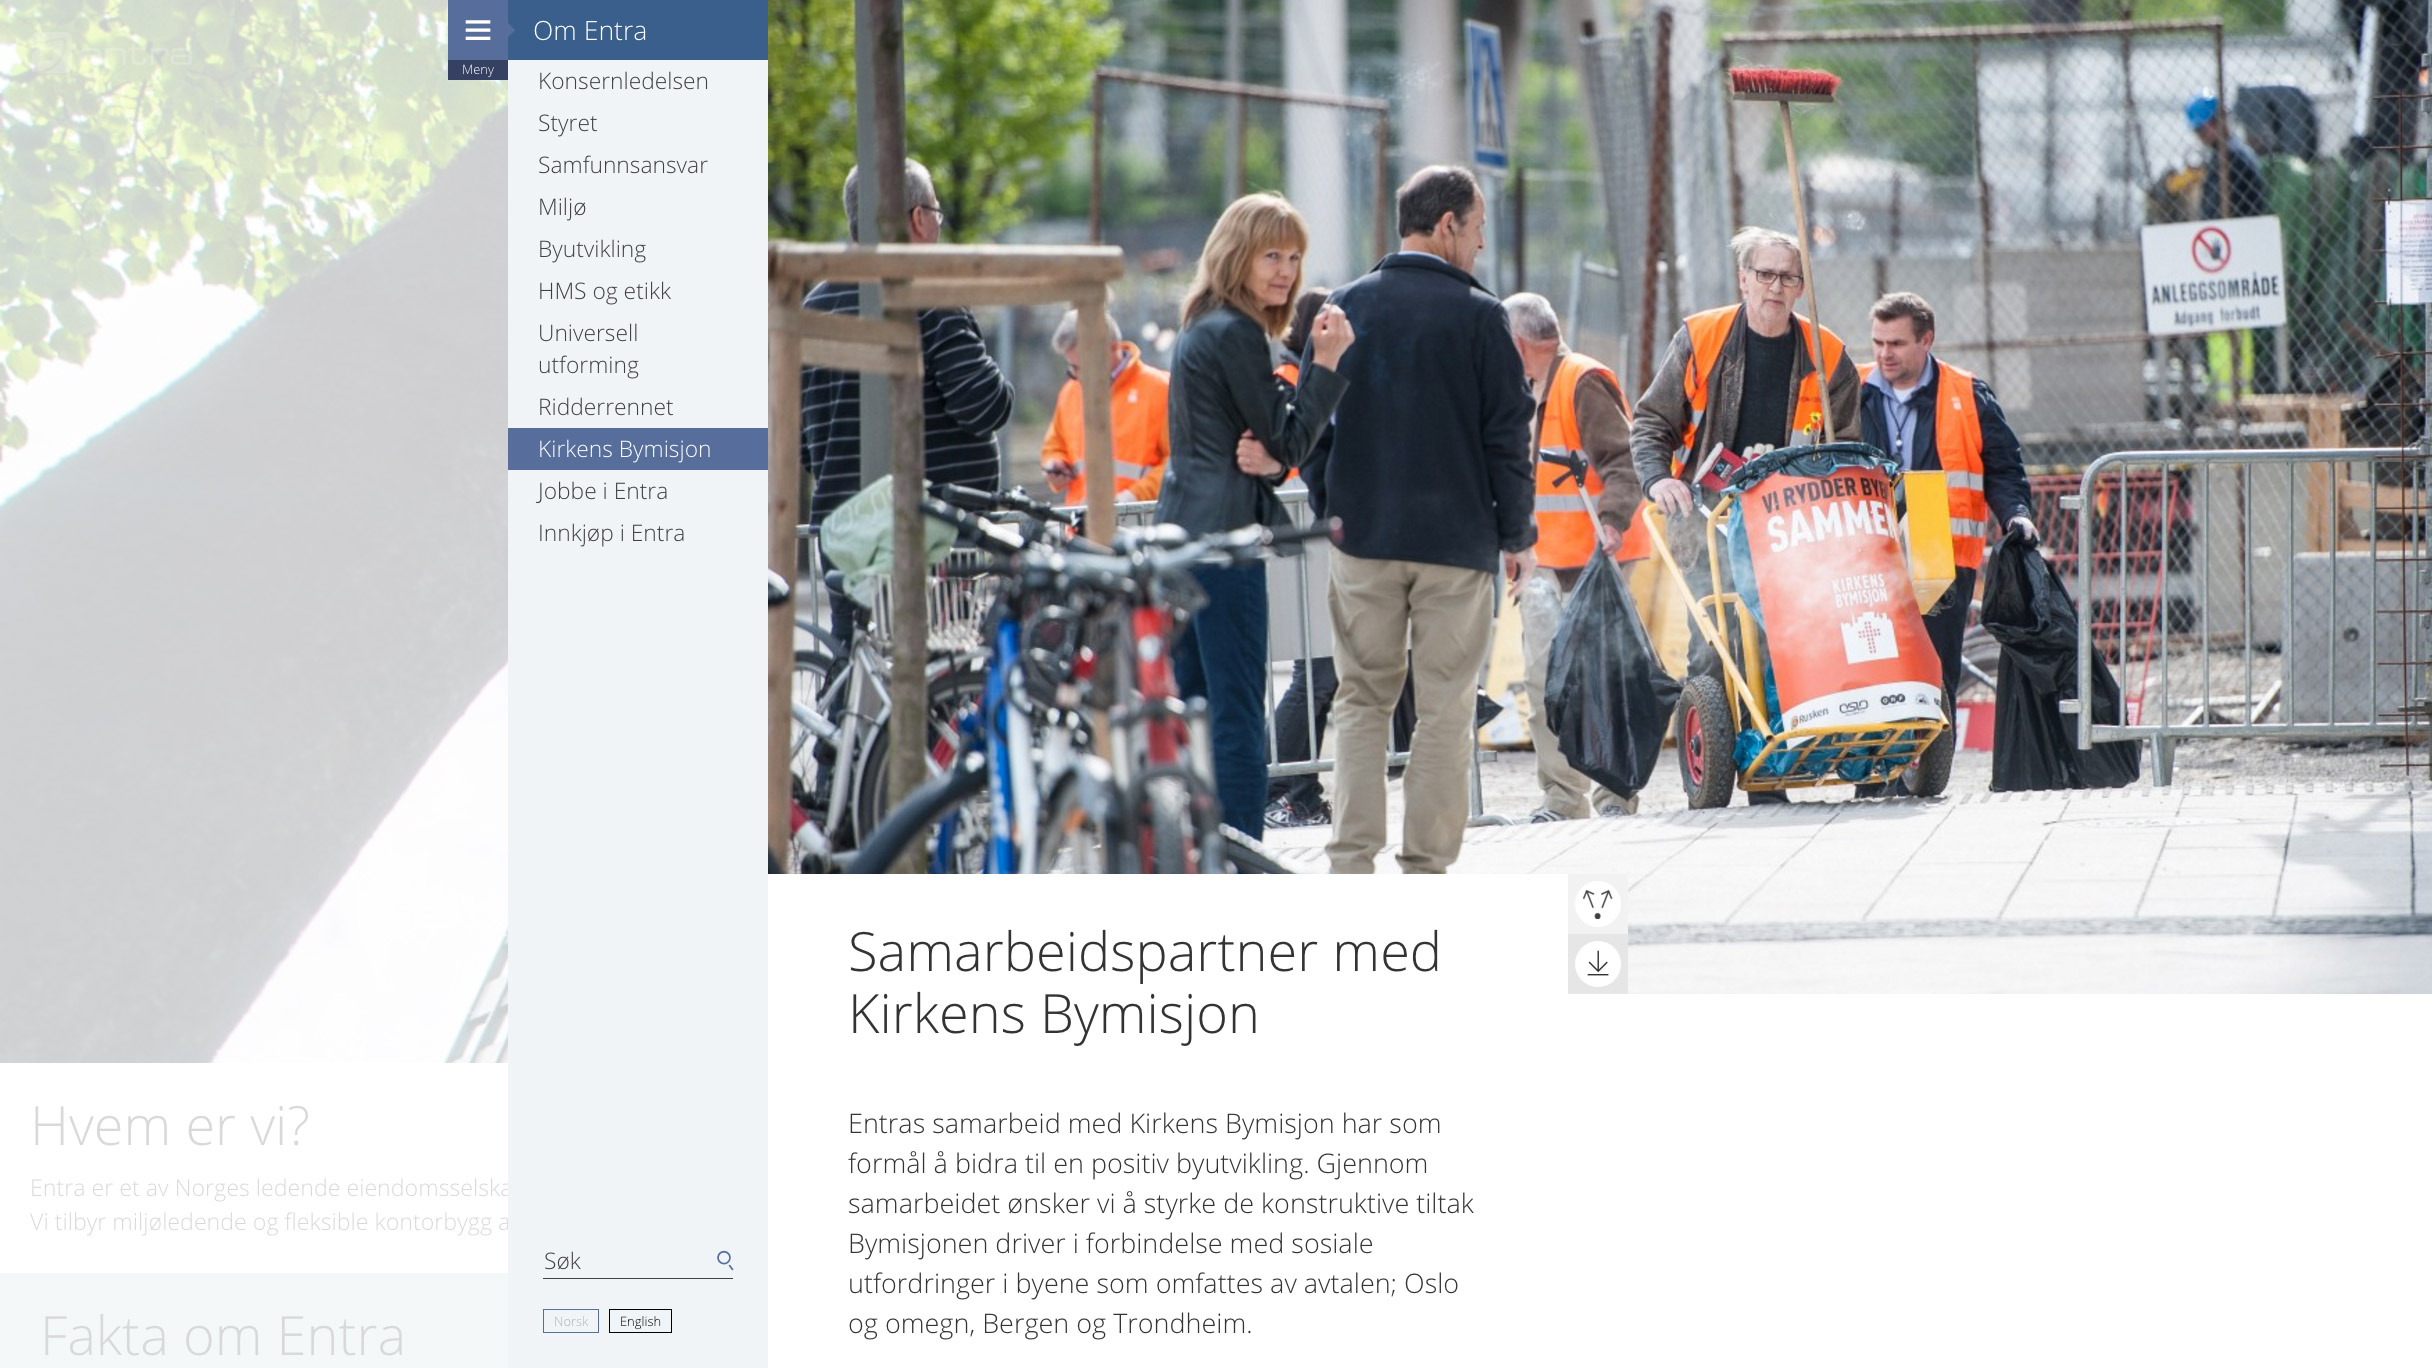The width and height of the screenshot is (2432, 1368).
Task: Open Innkjøp i Entra page
Action: tap(638, 533)
